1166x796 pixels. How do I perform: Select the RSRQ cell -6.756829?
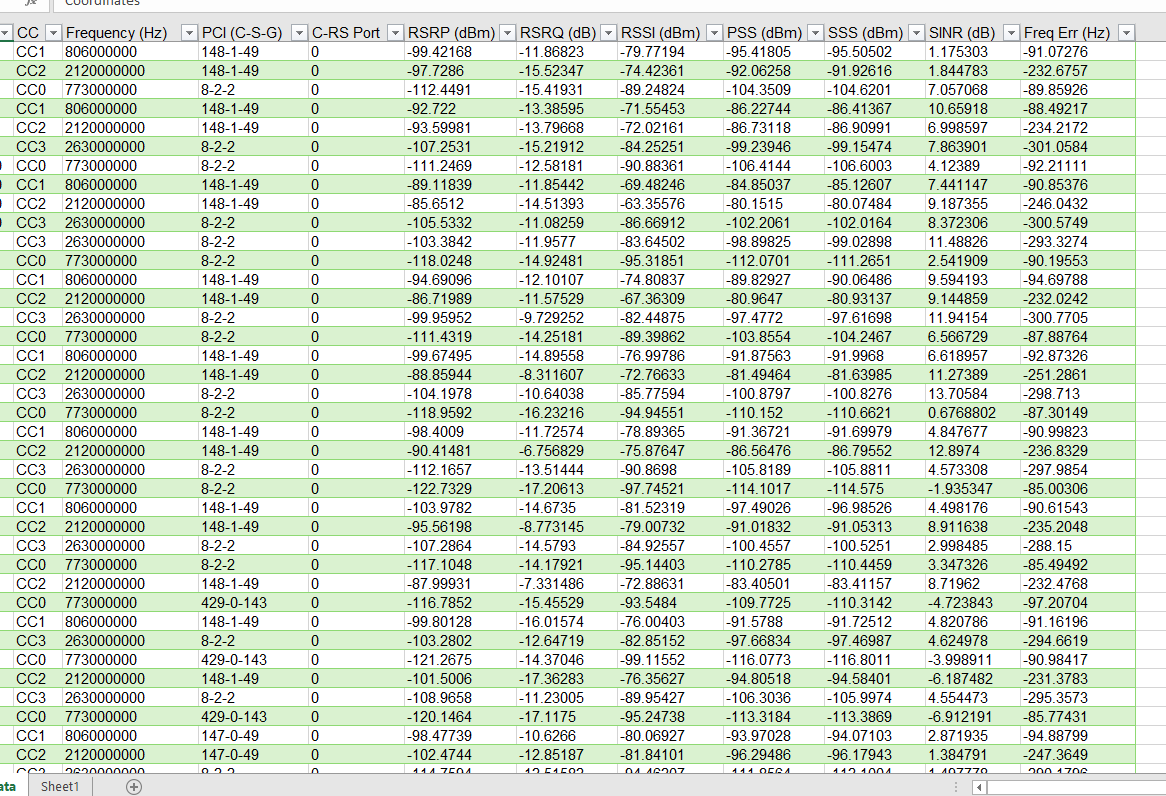click(567, 451)
